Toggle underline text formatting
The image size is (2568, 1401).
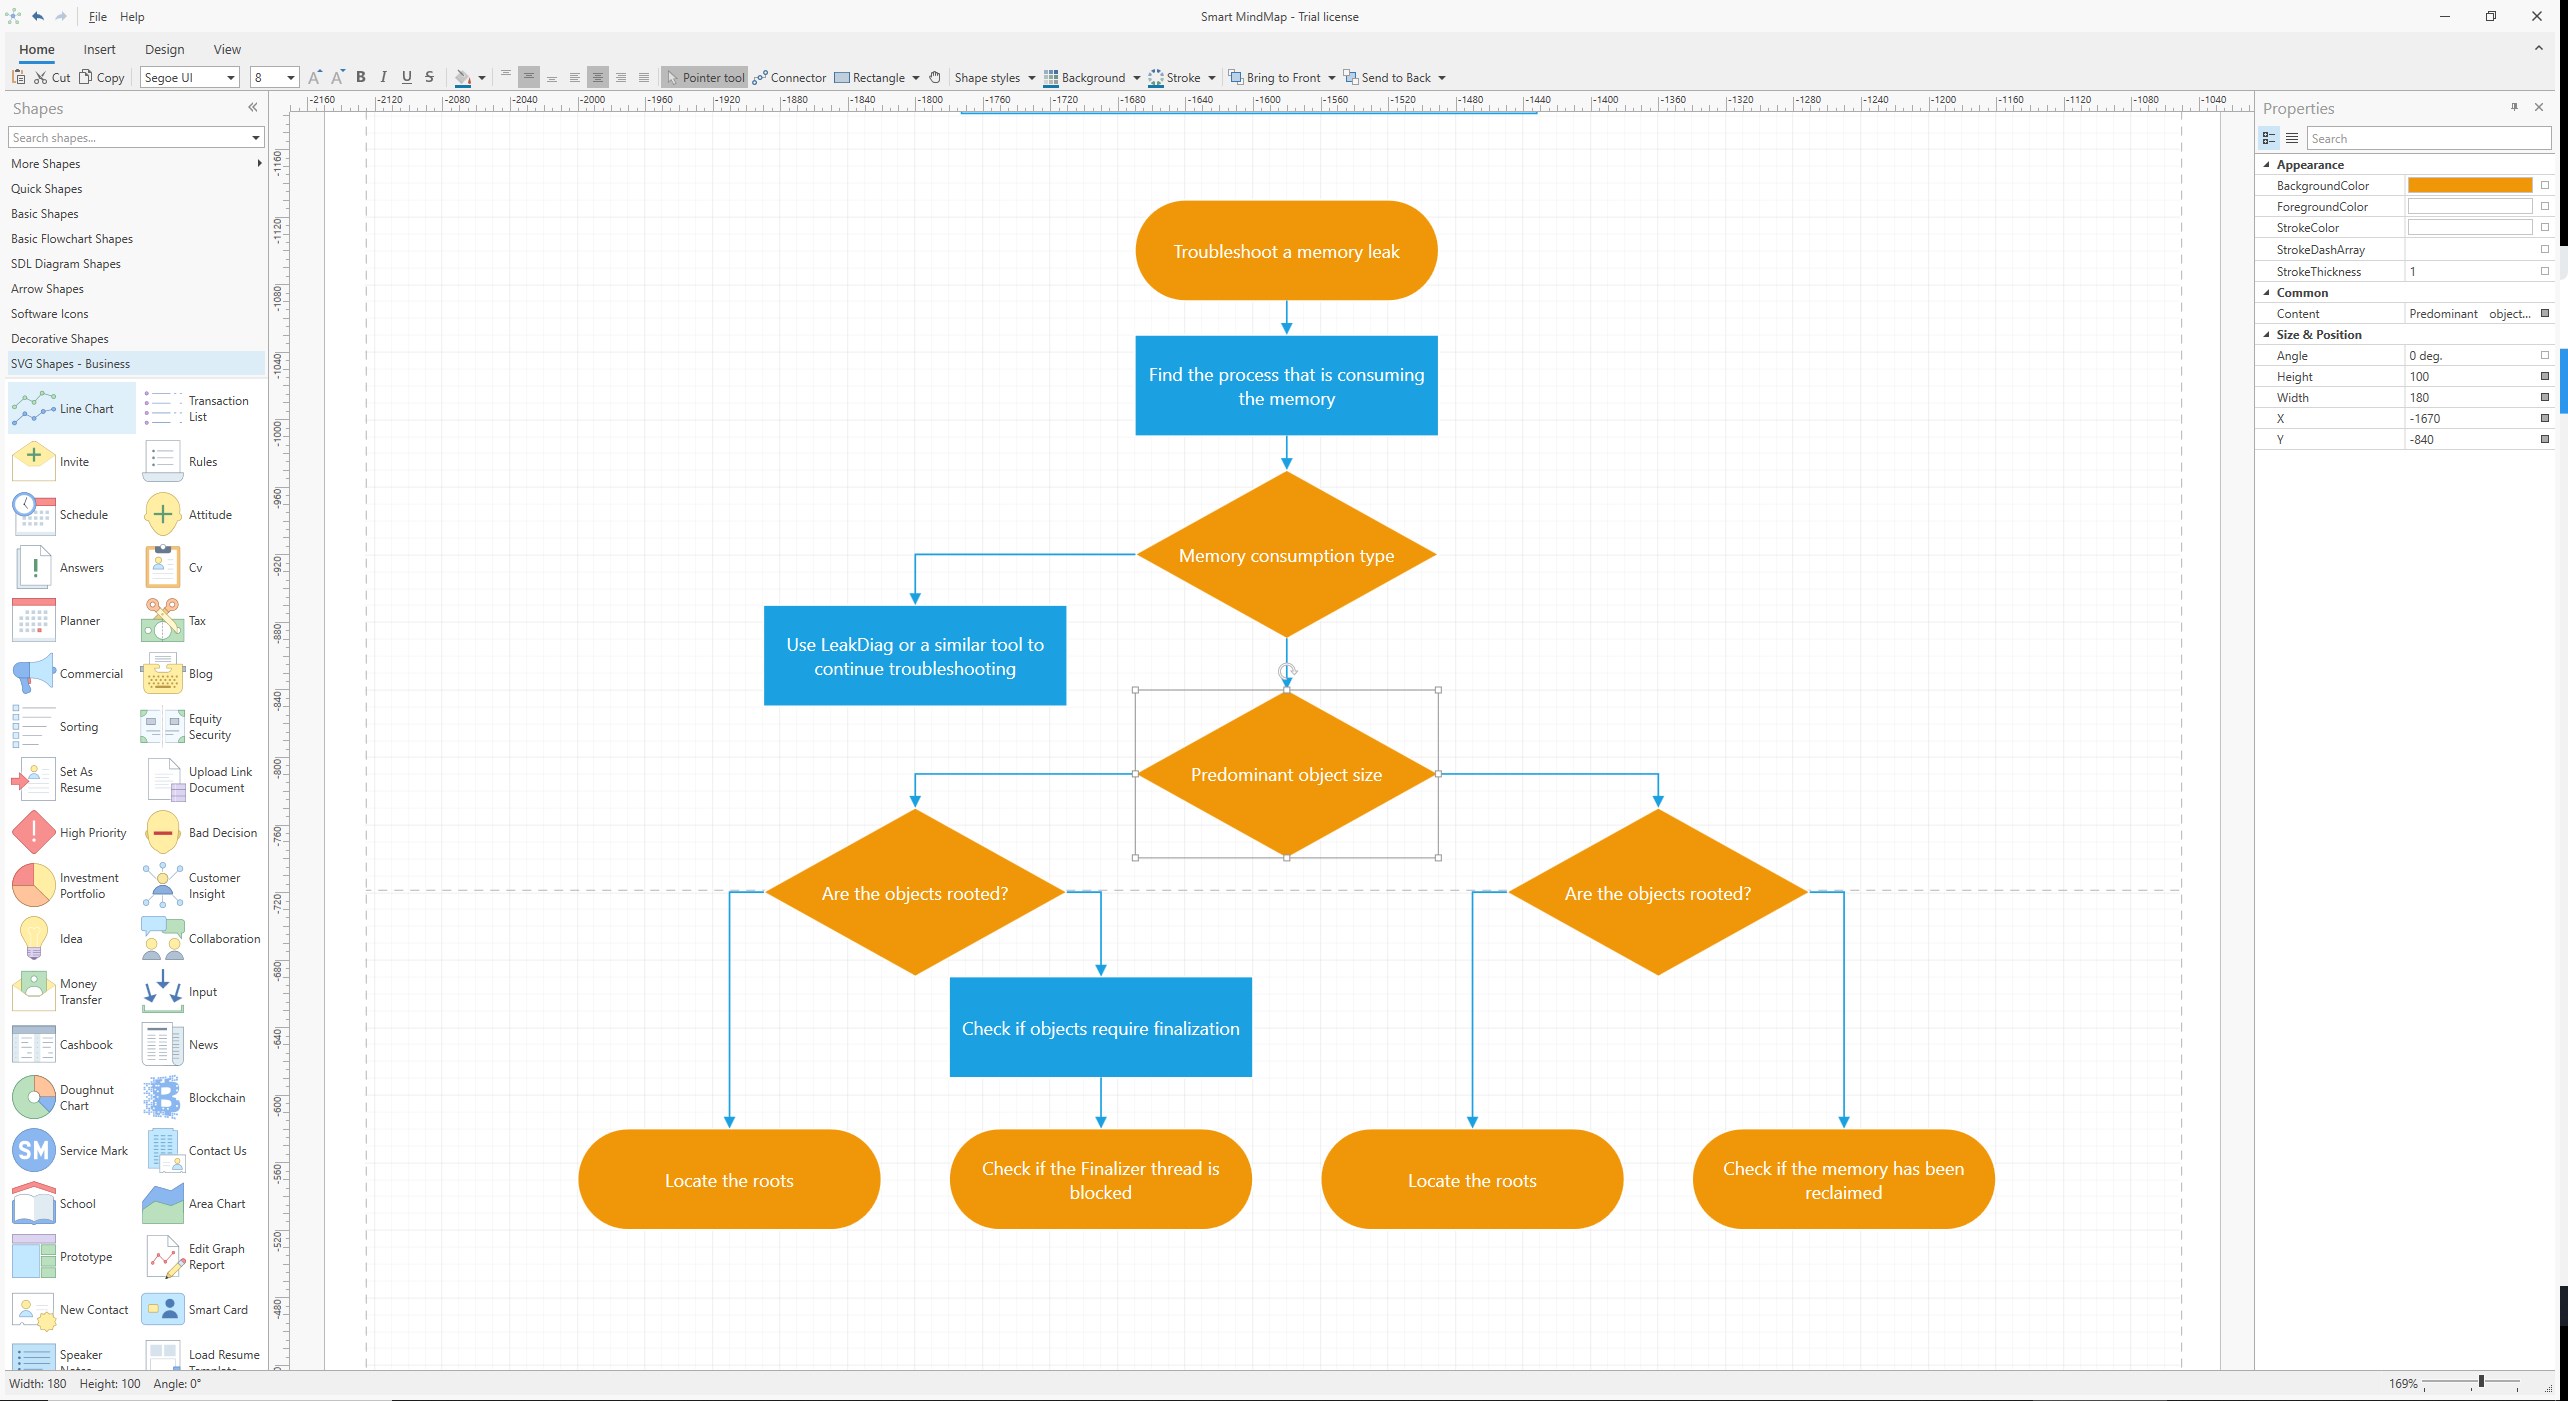click(406, 77)
